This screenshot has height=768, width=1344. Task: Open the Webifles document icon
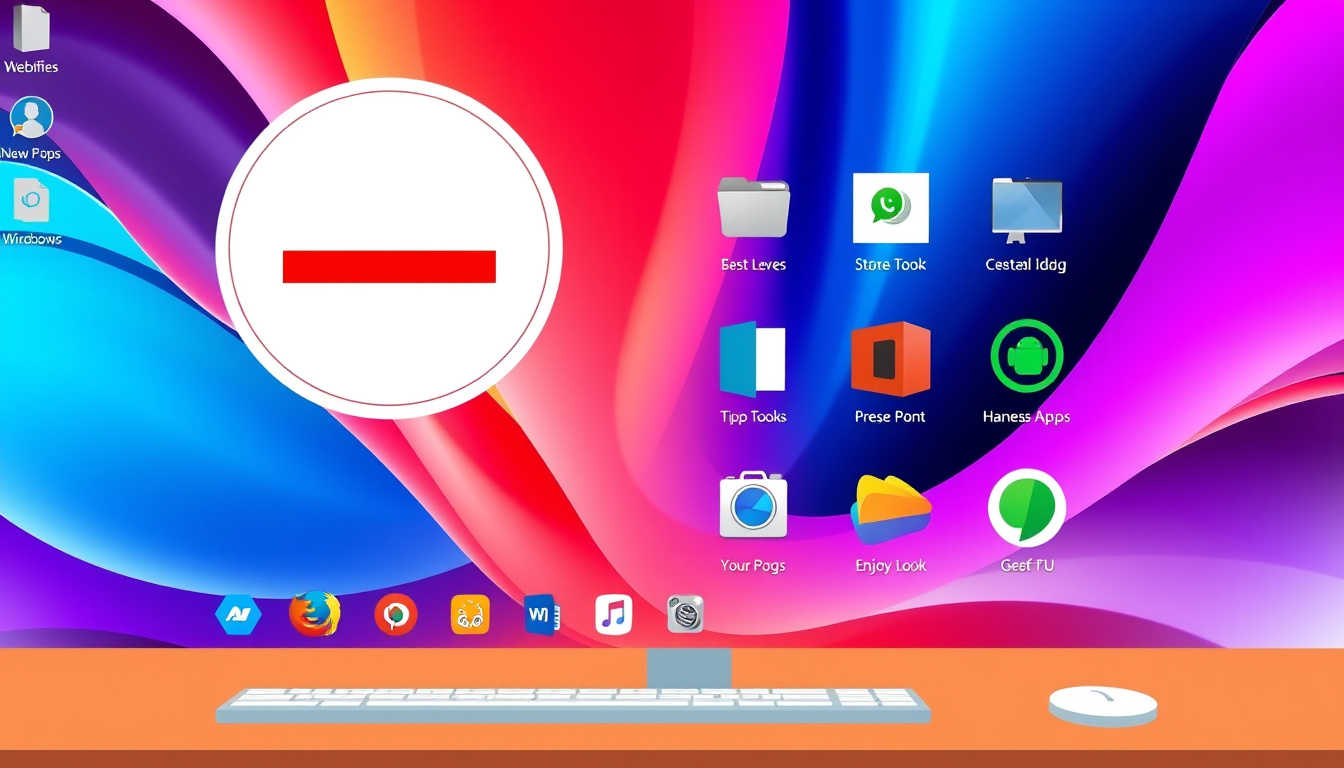[31, 27]
